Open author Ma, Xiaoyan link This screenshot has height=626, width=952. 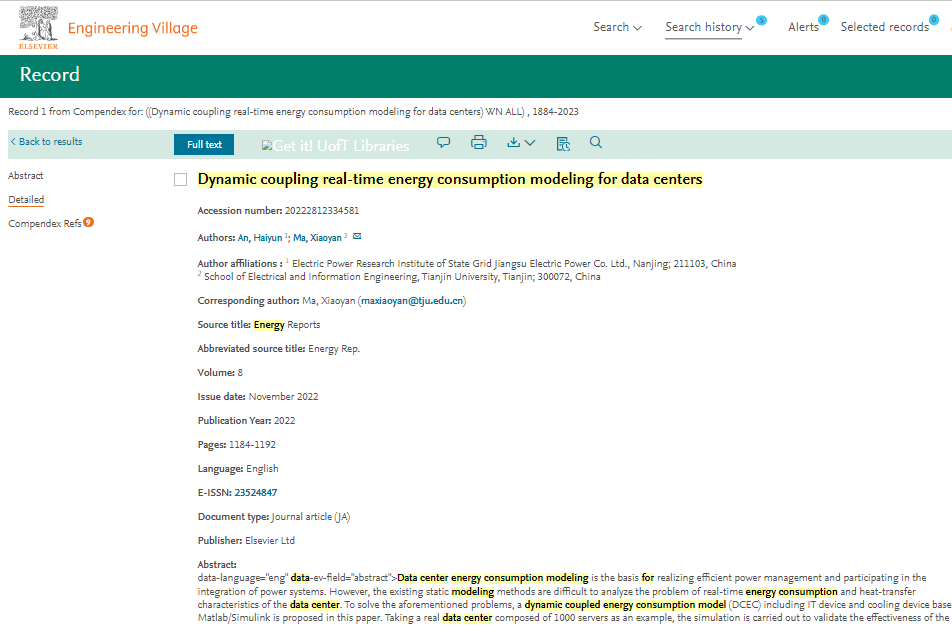pyautogui.click(x=318, y=238)
